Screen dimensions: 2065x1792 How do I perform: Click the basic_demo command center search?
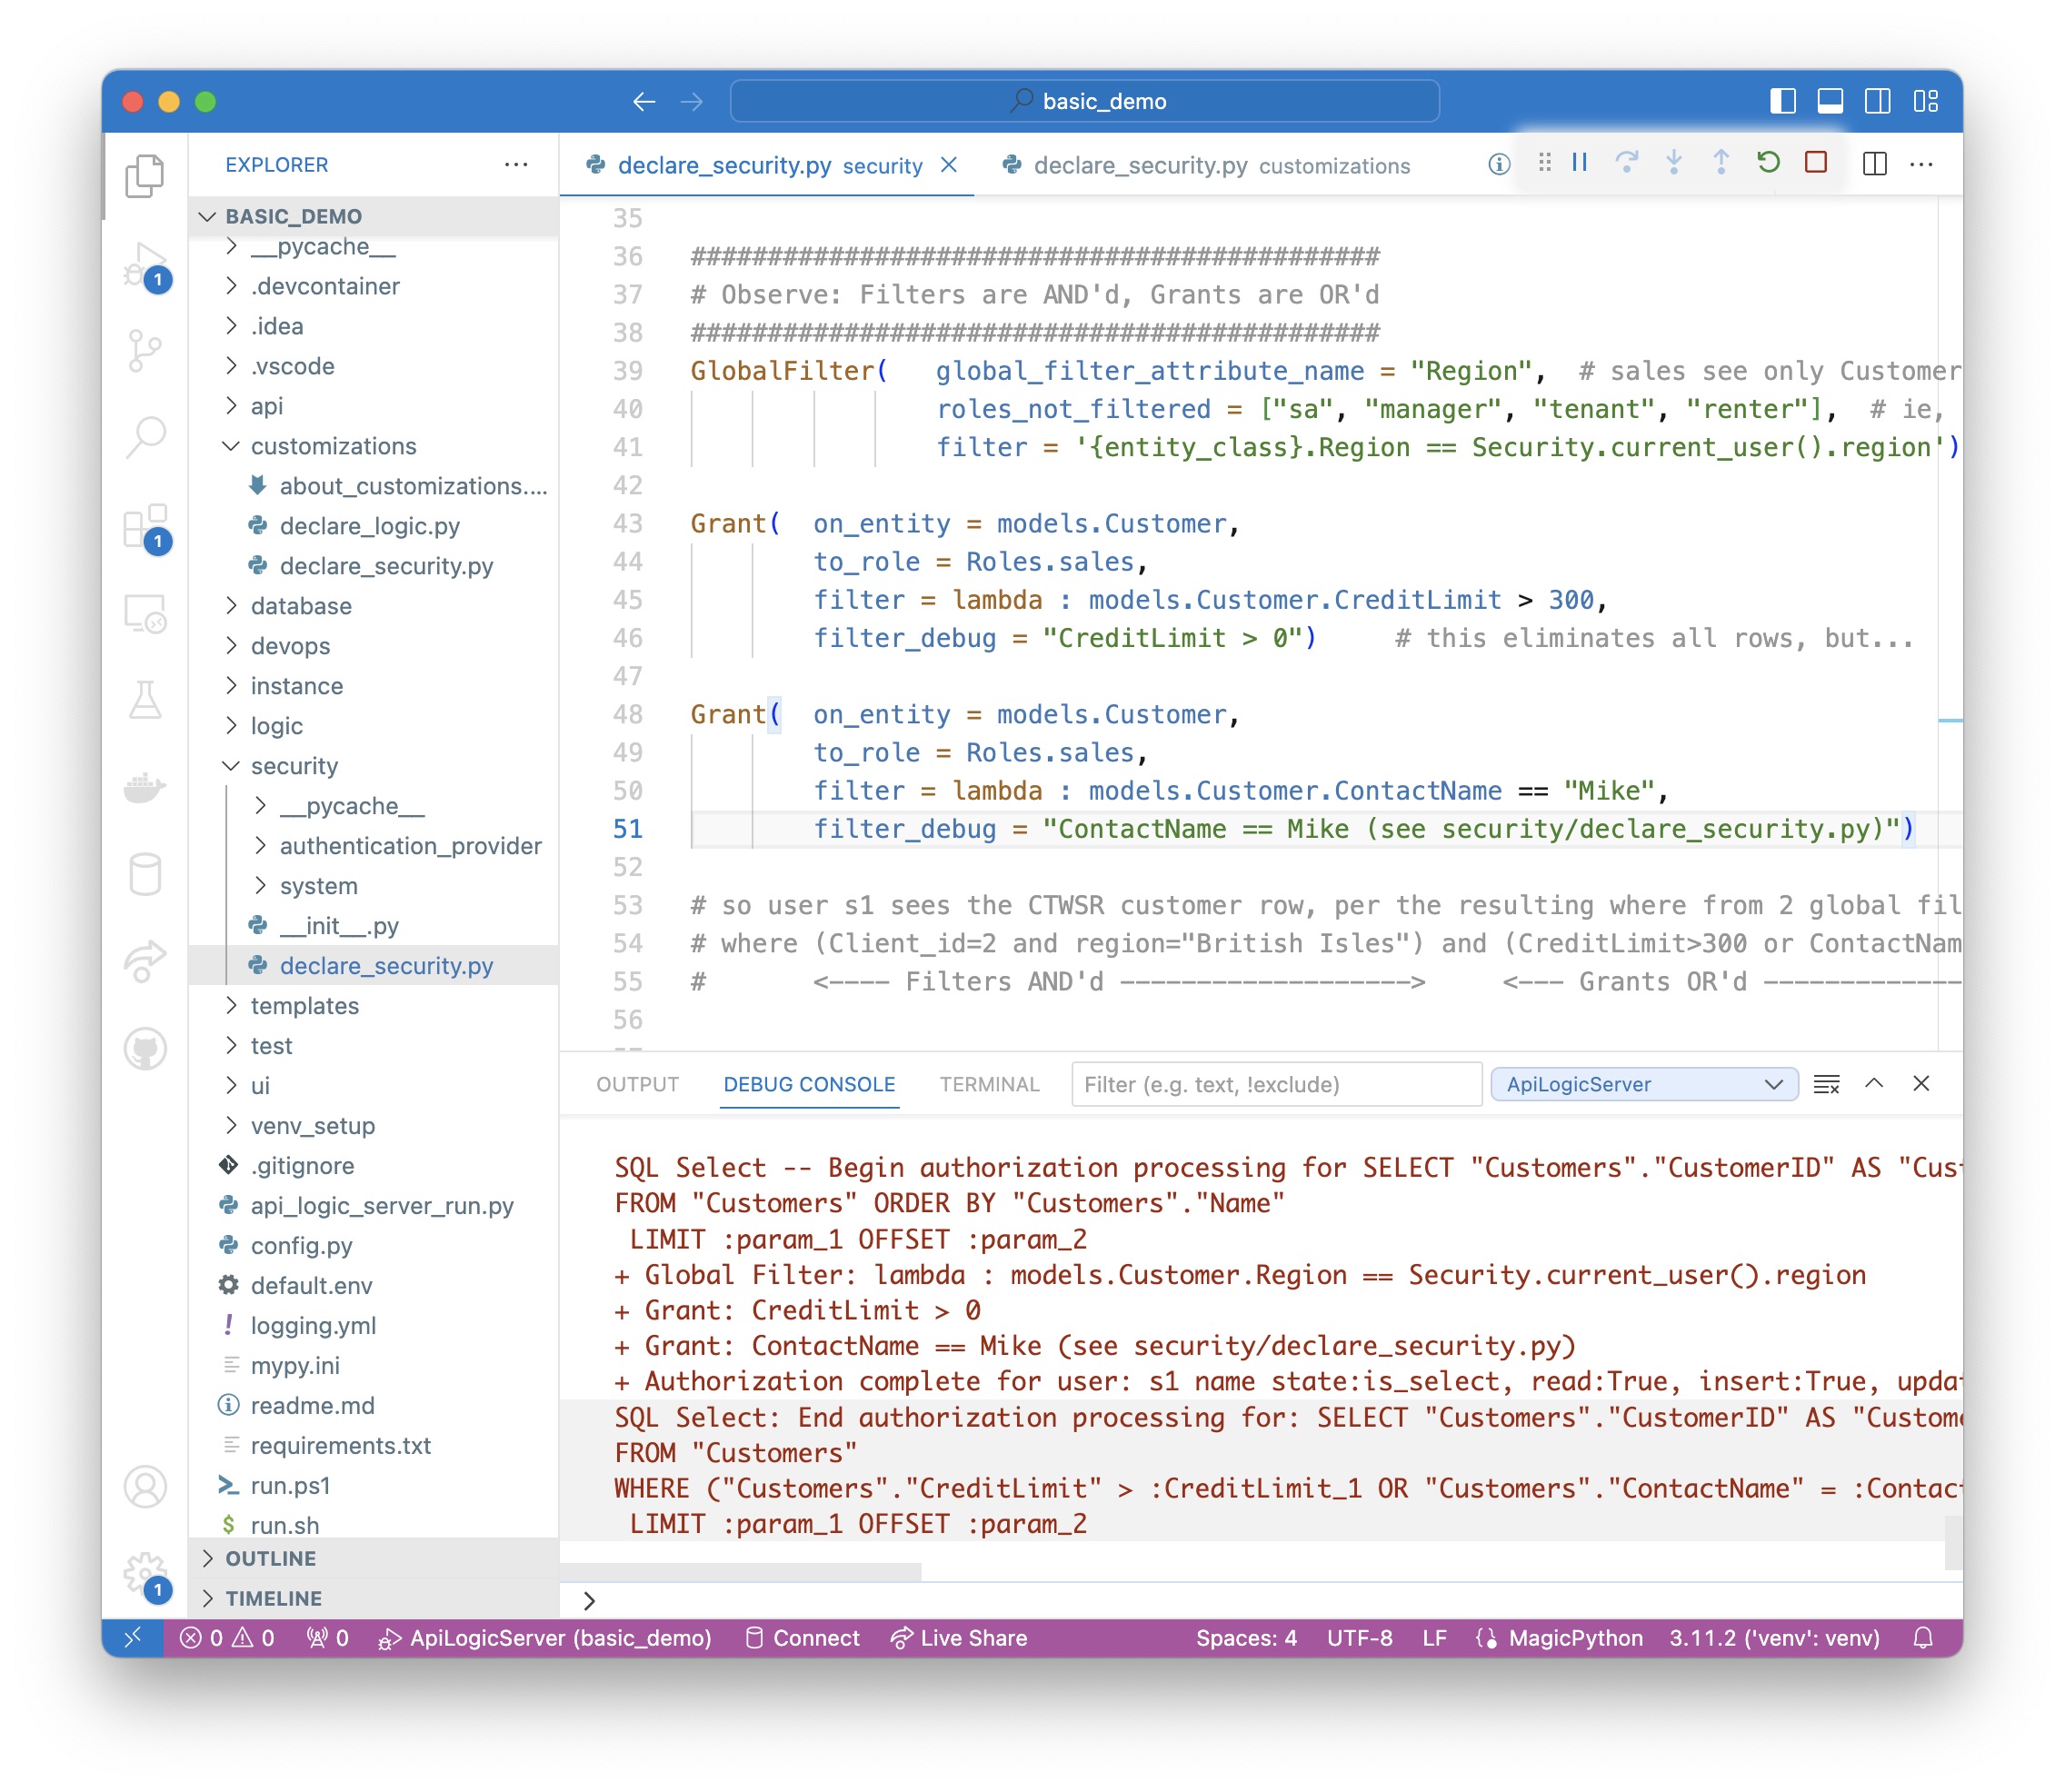tap(1085, 101)
